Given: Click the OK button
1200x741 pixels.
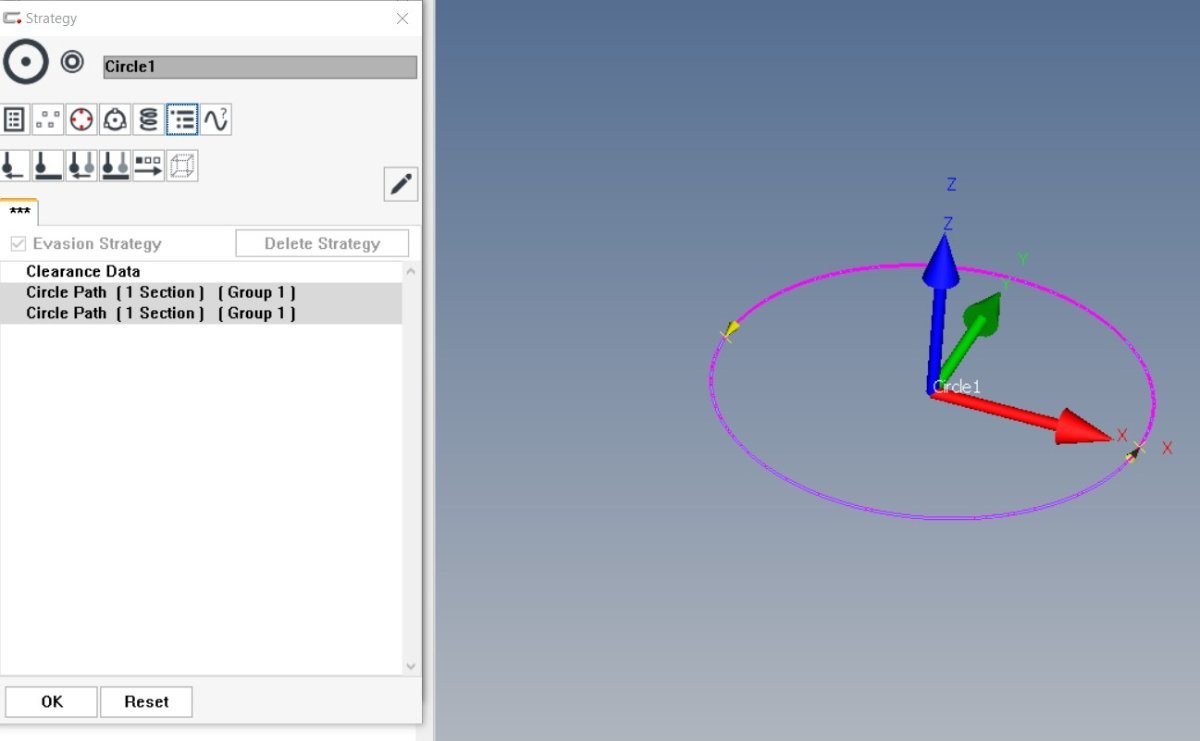Looking at the screenshot, I should click(52, 702).
